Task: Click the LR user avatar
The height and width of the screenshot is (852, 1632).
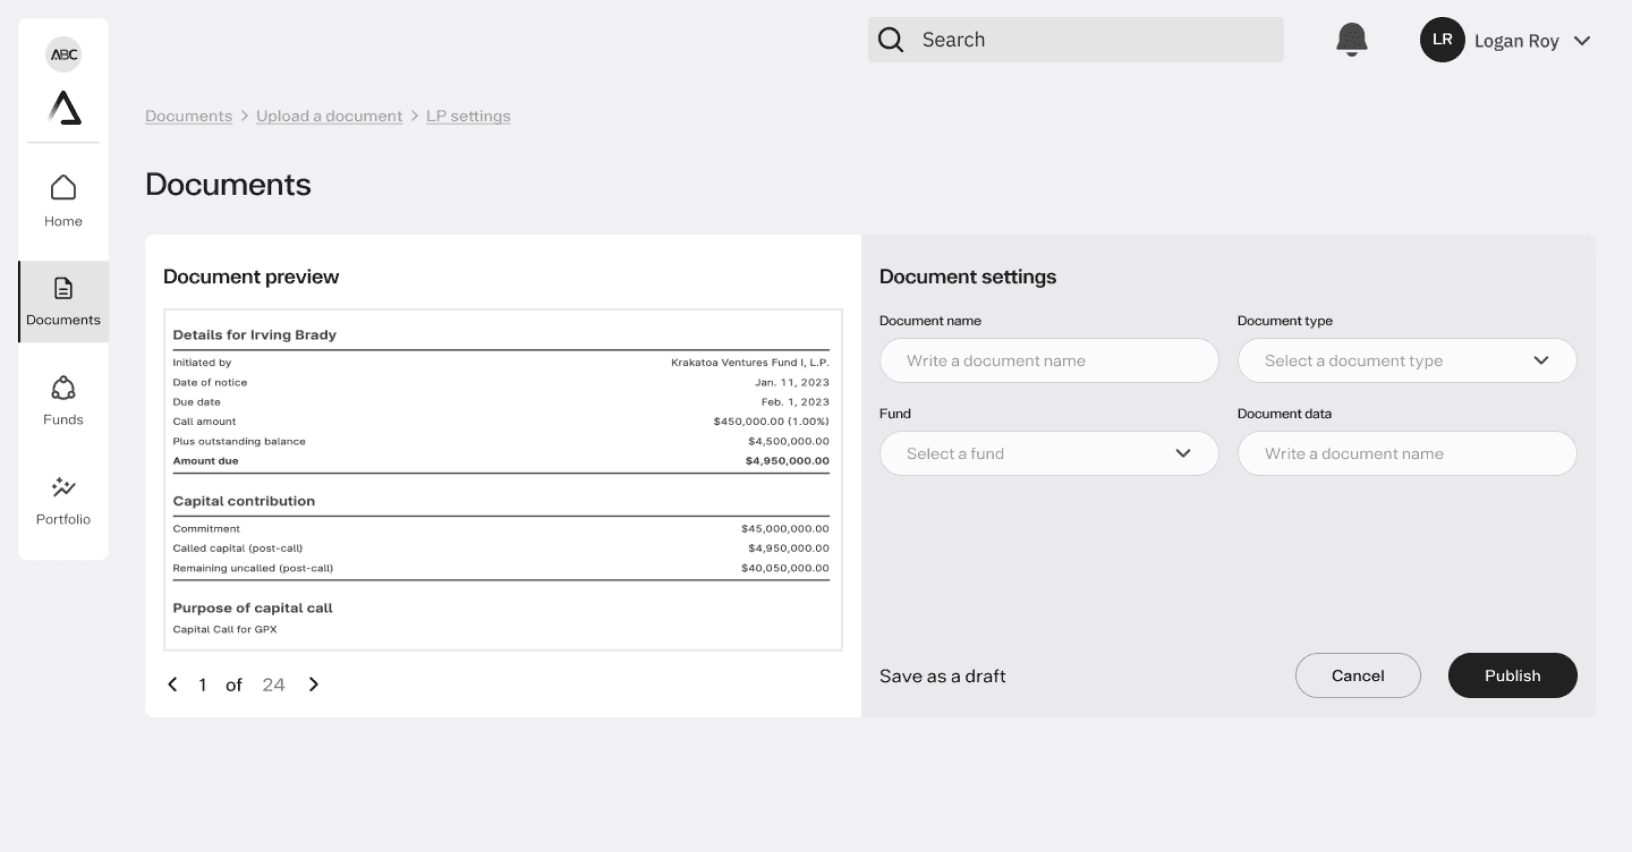Action: (x=1442, y=40)
